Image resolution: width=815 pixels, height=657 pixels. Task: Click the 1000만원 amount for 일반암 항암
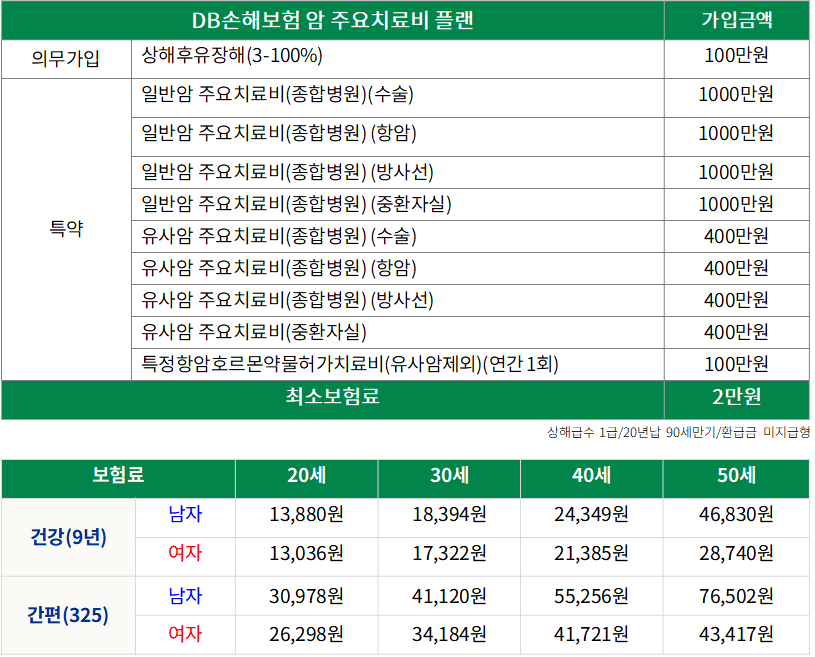(737, 134)
